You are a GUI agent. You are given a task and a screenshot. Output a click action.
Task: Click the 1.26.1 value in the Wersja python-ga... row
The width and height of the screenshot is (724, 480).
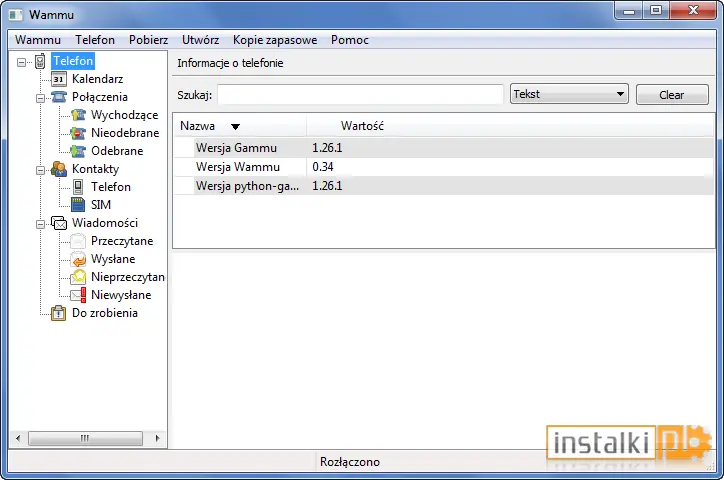[x=327, y=186]
